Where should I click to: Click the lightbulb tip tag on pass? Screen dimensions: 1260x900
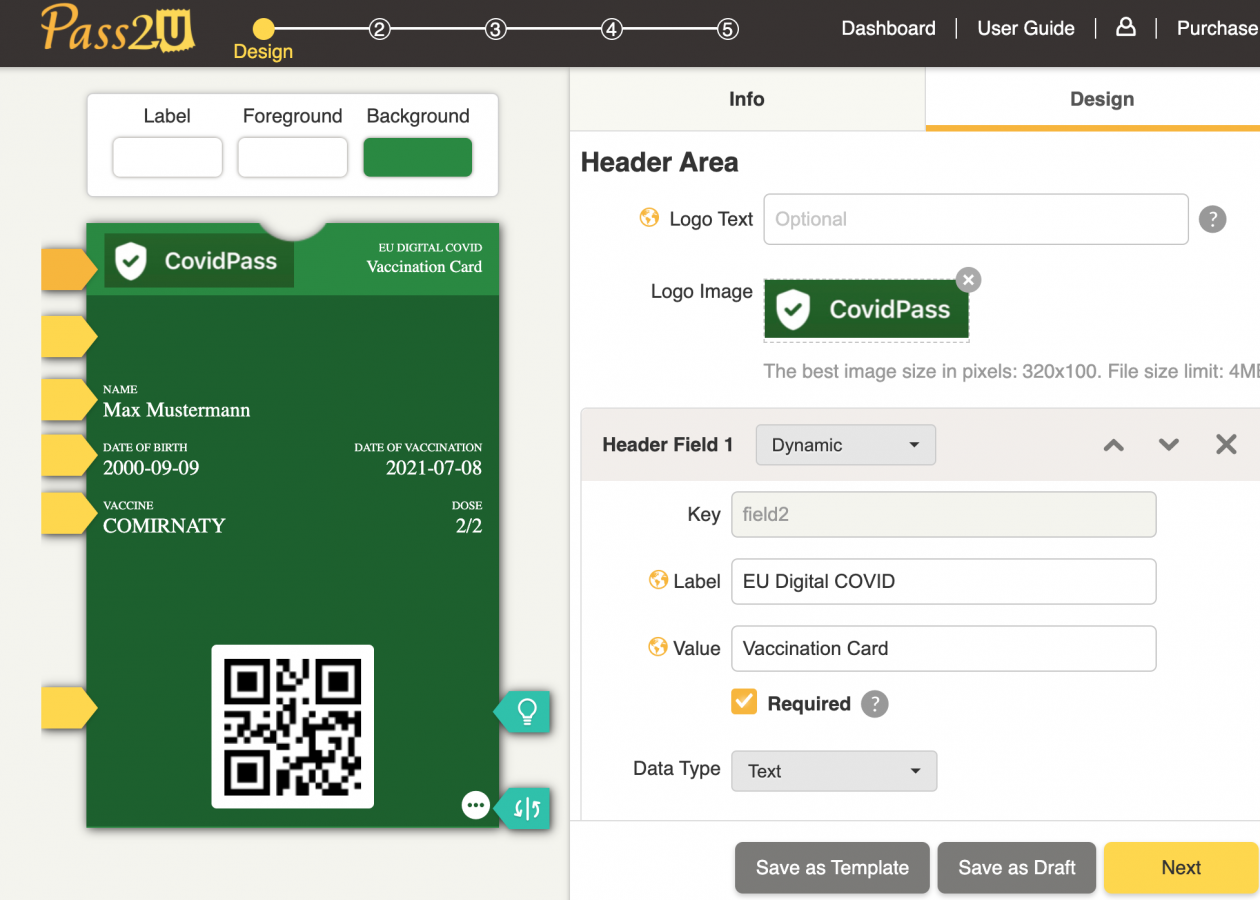(522, 712)
